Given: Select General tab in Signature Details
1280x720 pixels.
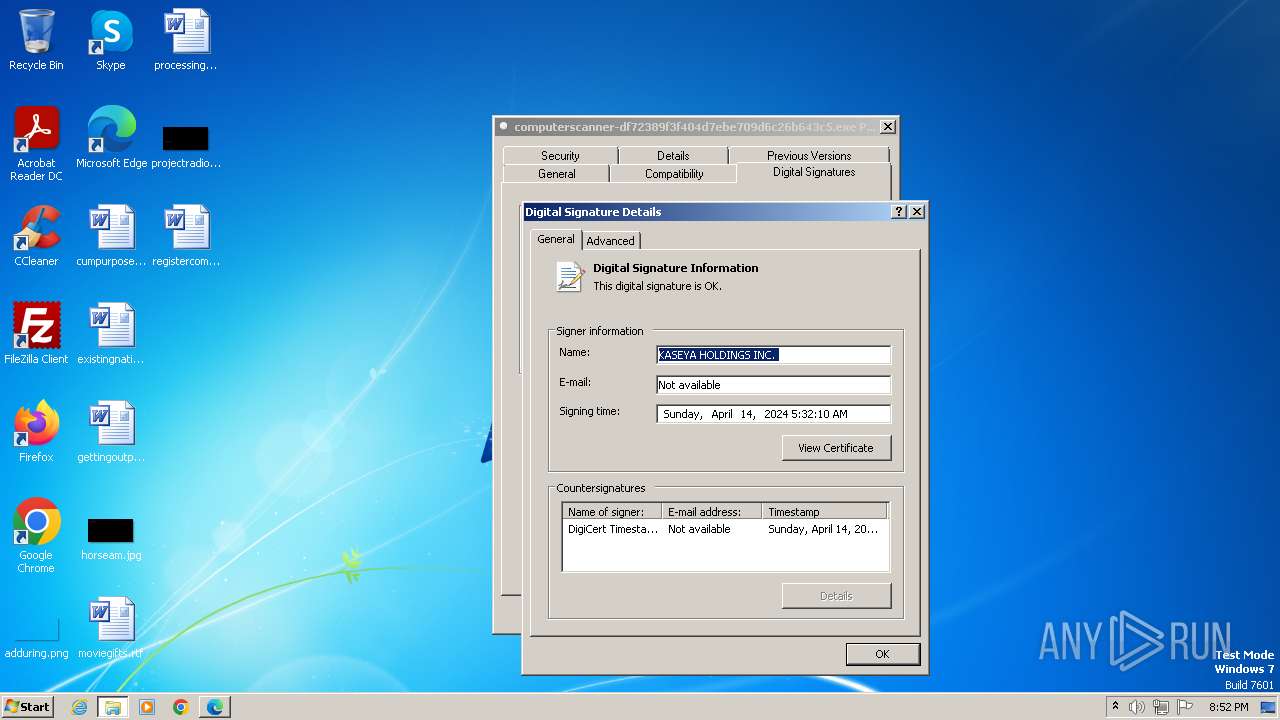Looking at the screenshot, I should [556, 239].
